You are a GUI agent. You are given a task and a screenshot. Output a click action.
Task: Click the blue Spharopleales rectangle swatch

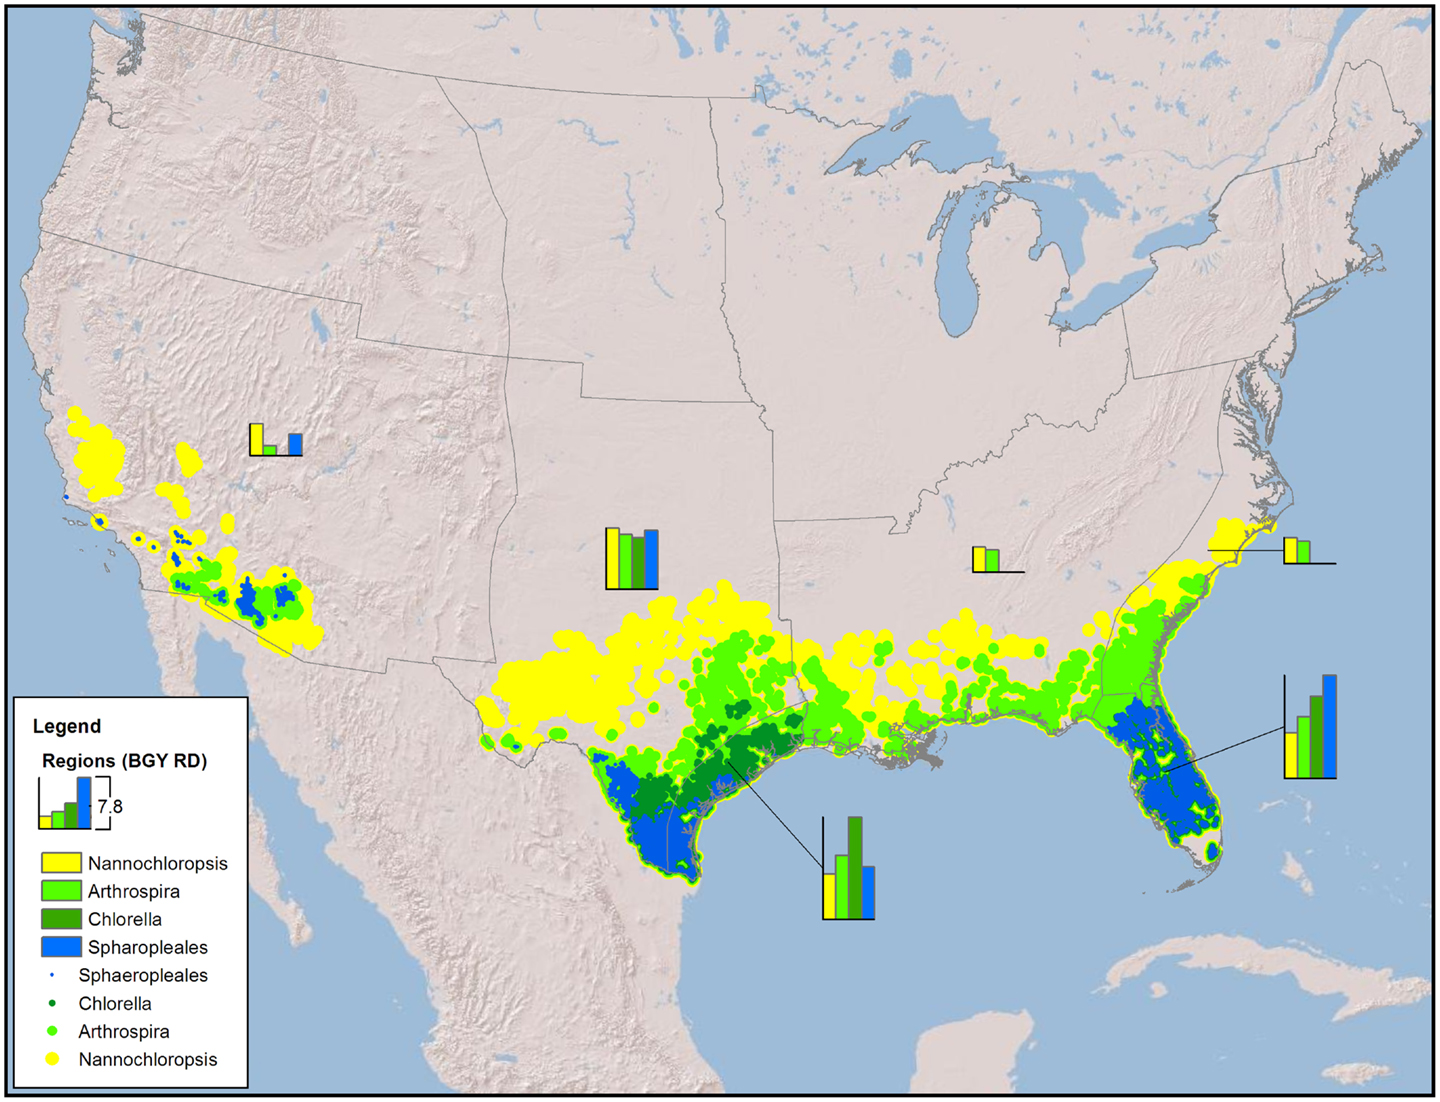pos(61,946)
